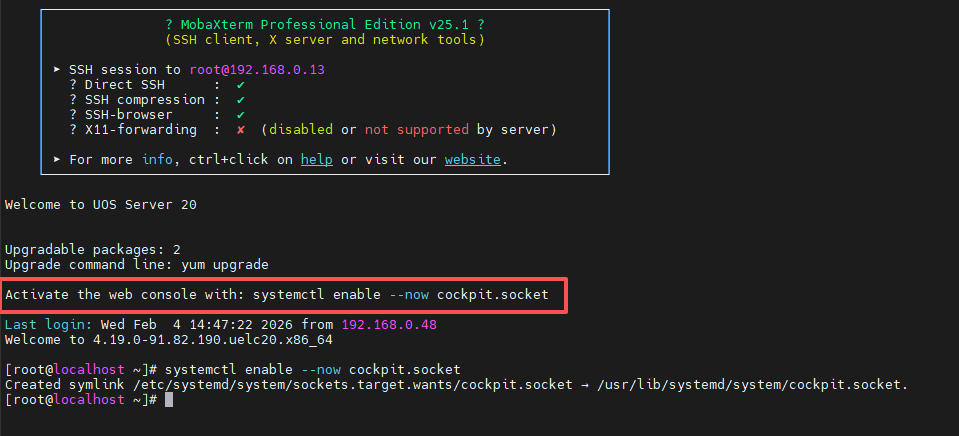
Task: Click the blue info word
Action: (x=157, y=160)
